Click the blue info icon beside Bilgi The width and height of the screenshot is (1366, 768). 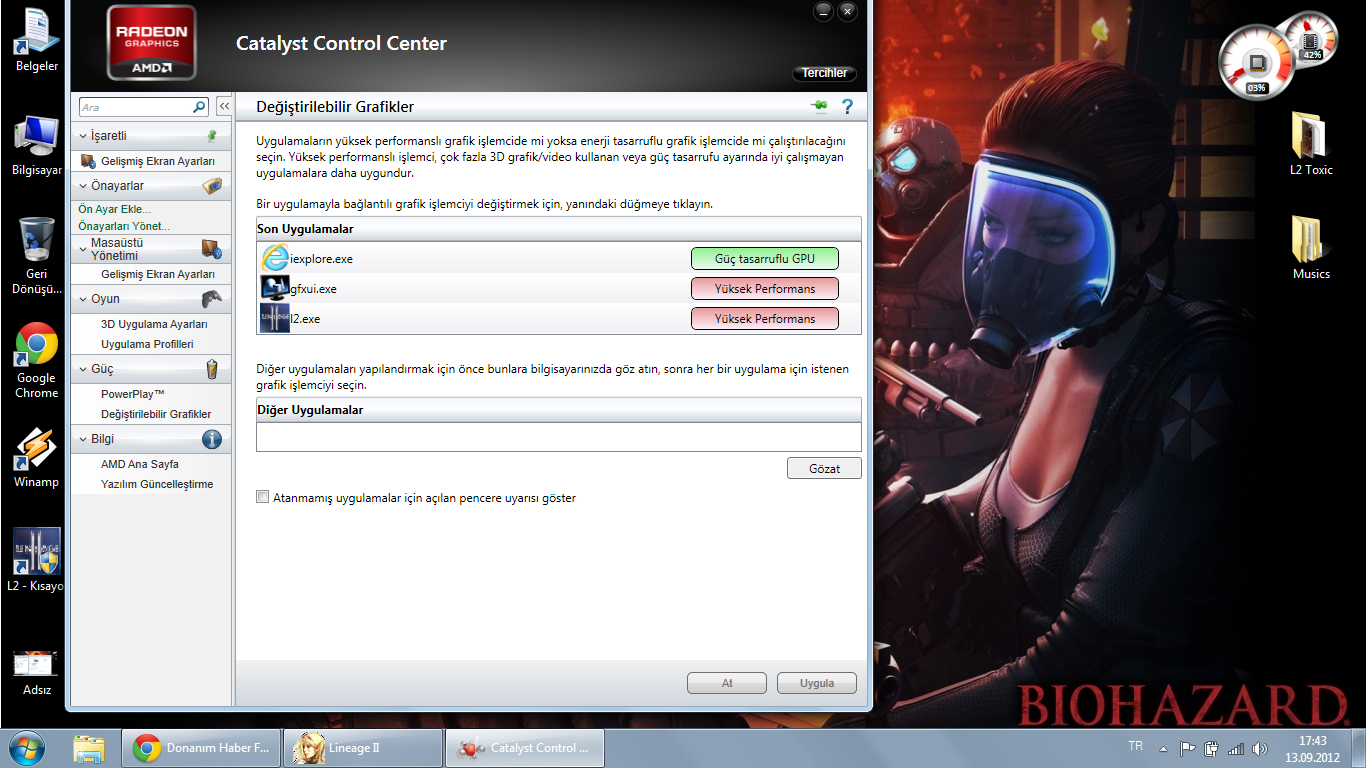click(x=211, y=439)
